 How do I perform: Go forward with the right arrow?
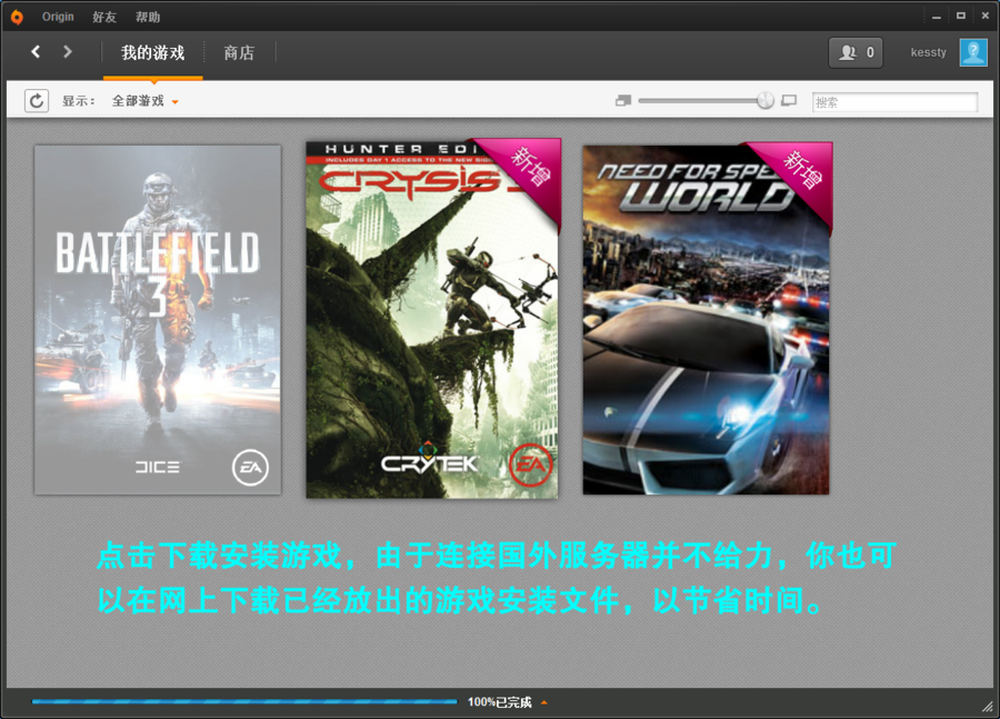point(68,52)
